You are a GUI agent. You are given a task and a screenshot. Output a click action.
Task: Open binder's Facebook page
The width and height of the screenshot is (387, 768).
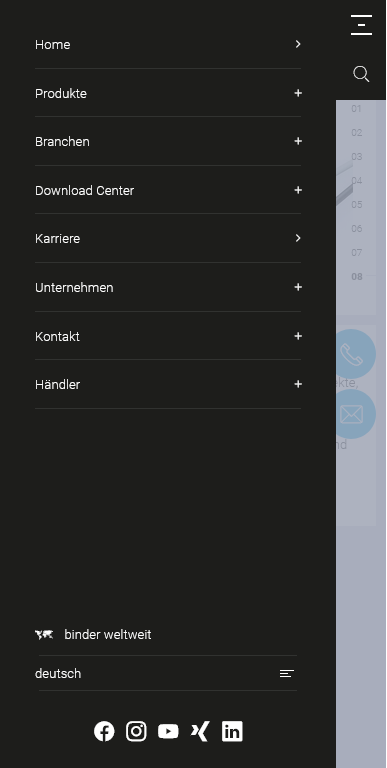104,731
